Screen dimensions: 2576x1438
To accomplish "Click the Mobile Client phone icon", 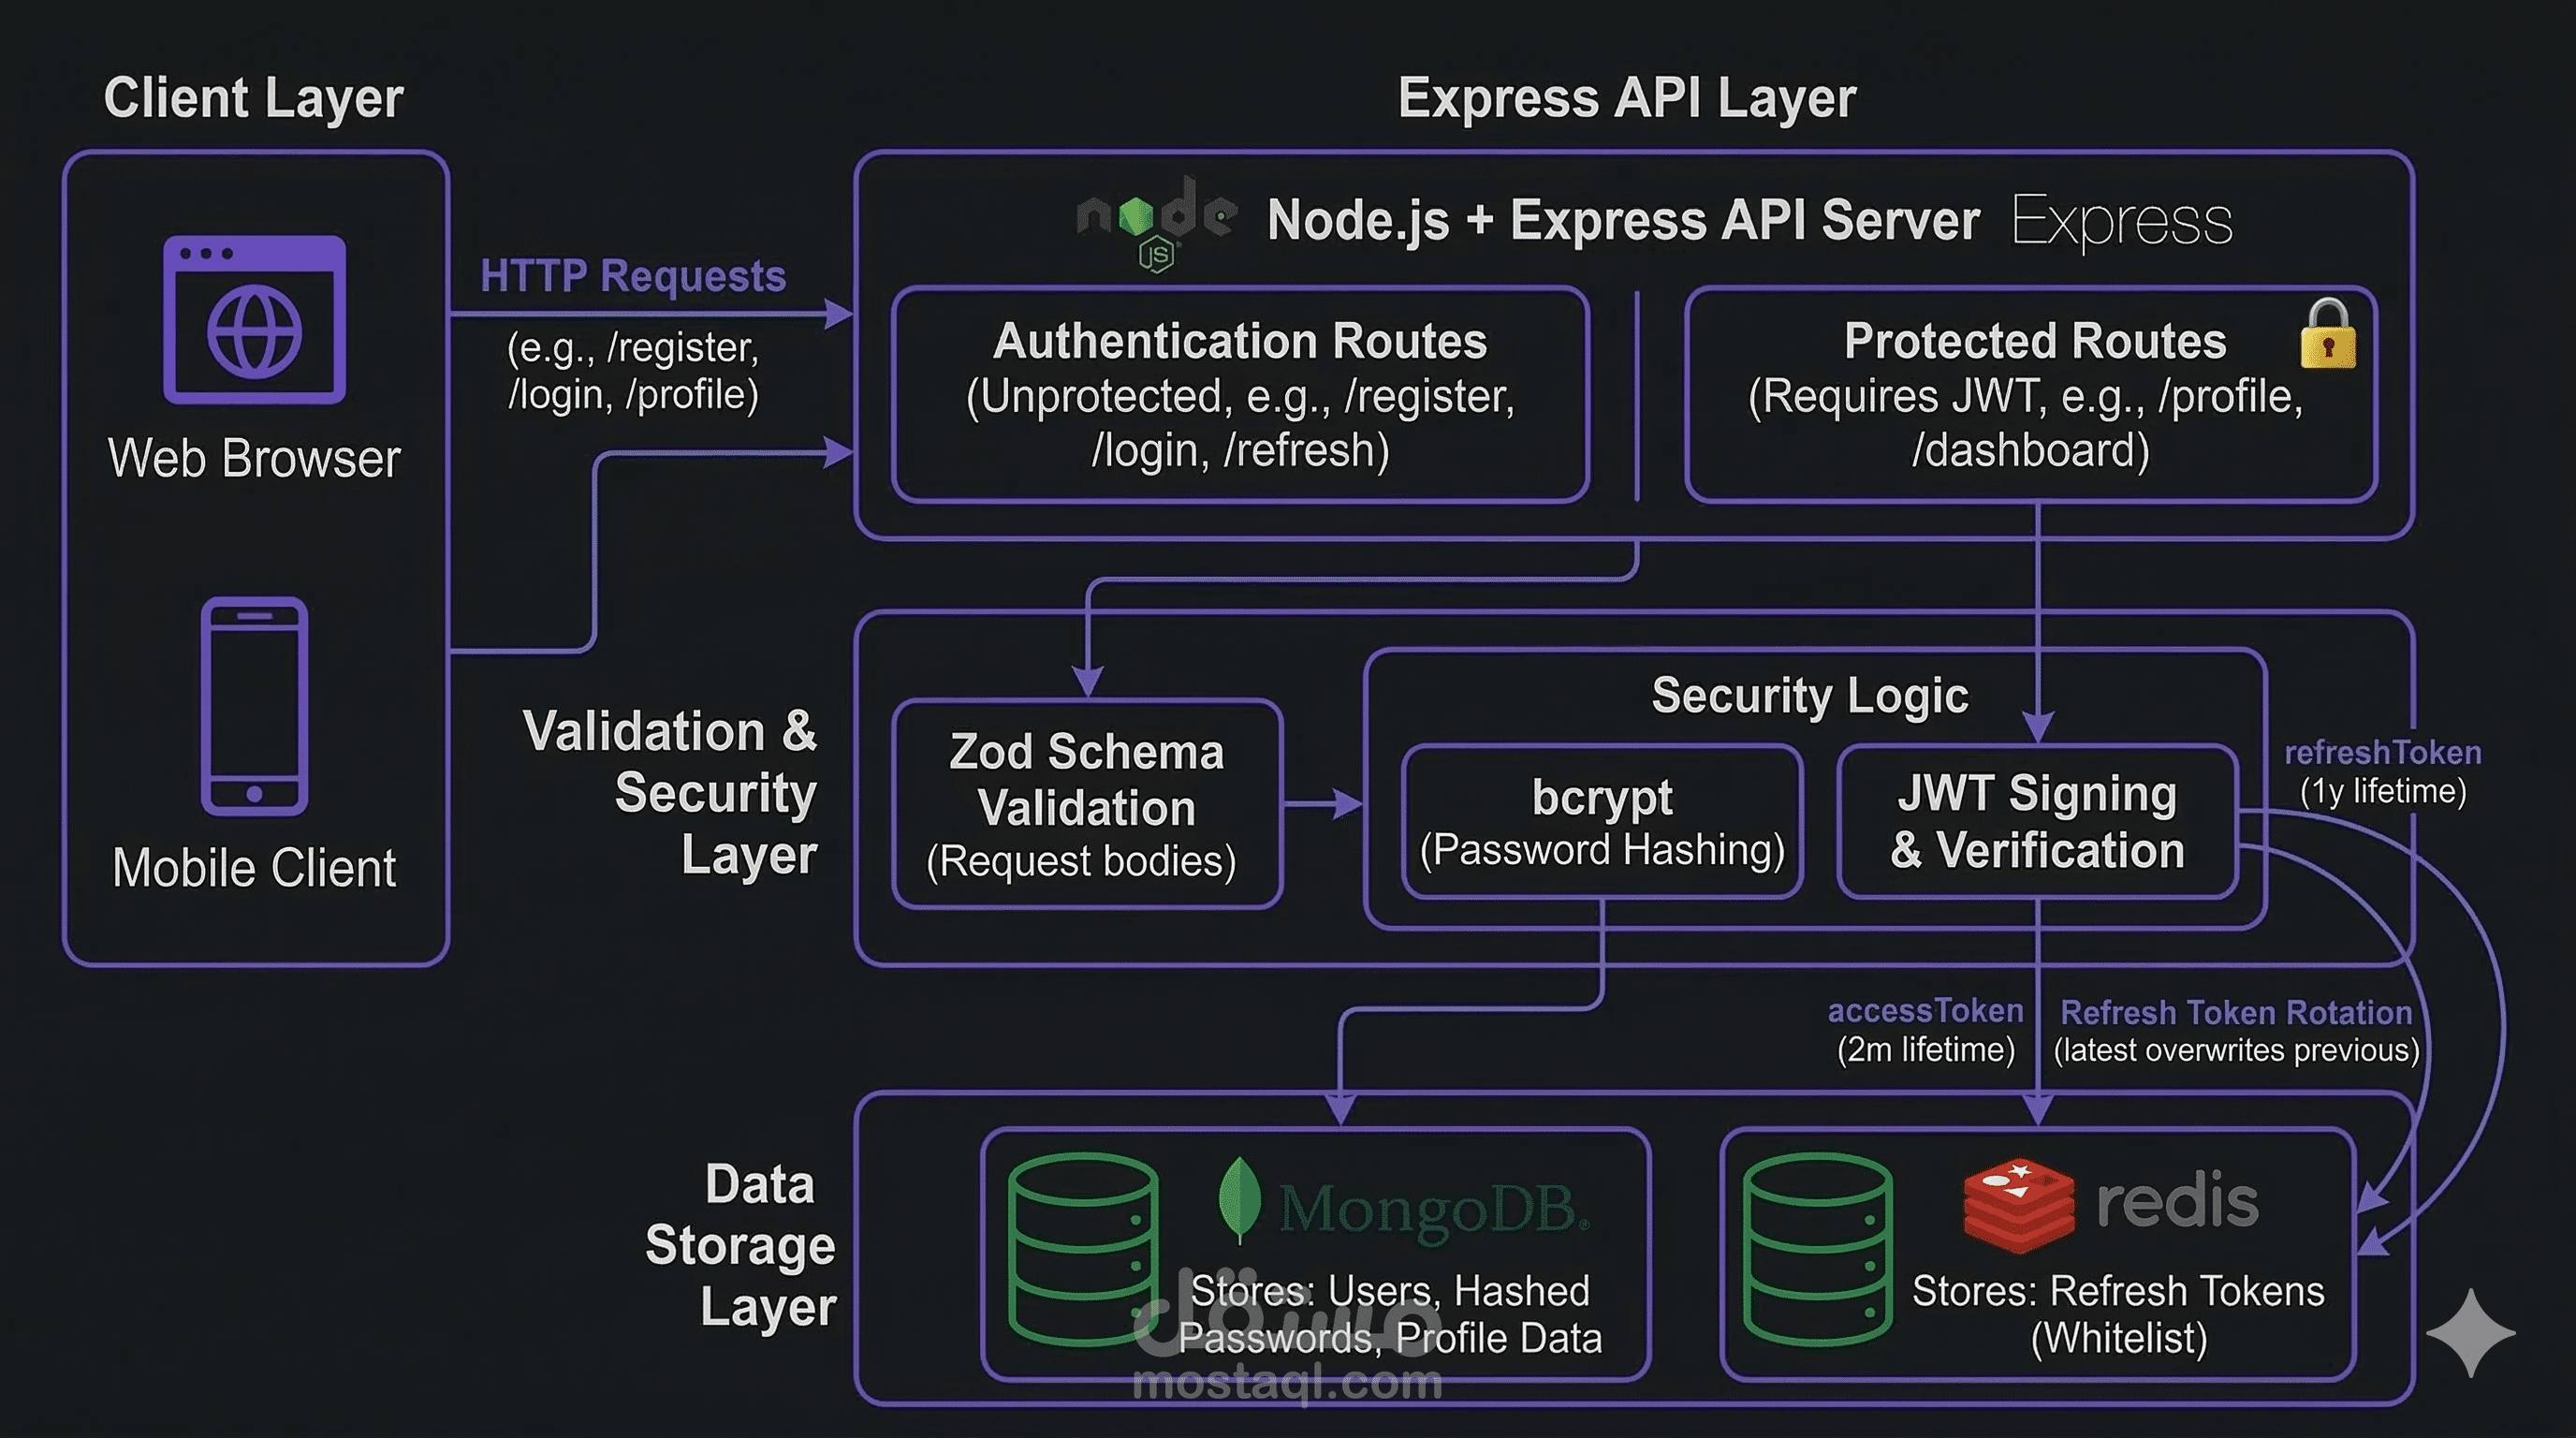I will 254,706.
